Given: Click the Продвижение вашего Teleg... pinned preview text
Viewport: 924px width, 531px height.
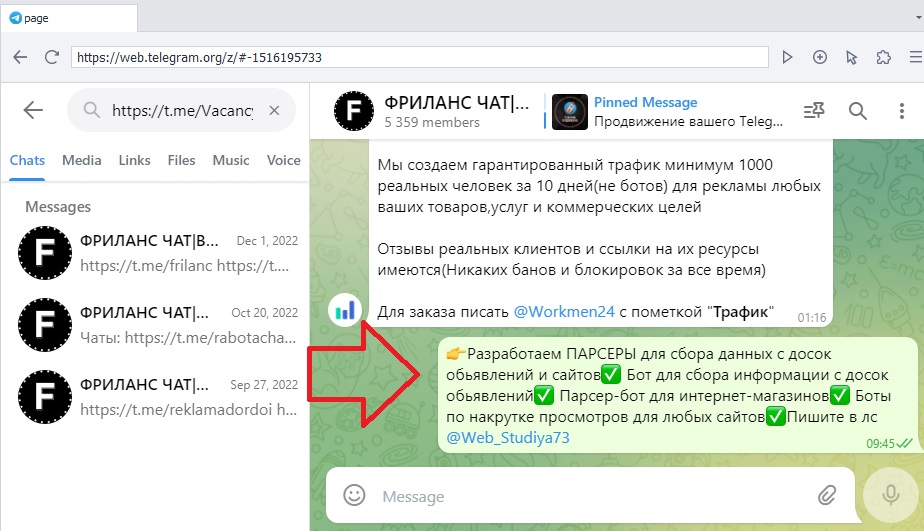Looking at the screenshot, I should pyautogui.click(x=688, y=121).
